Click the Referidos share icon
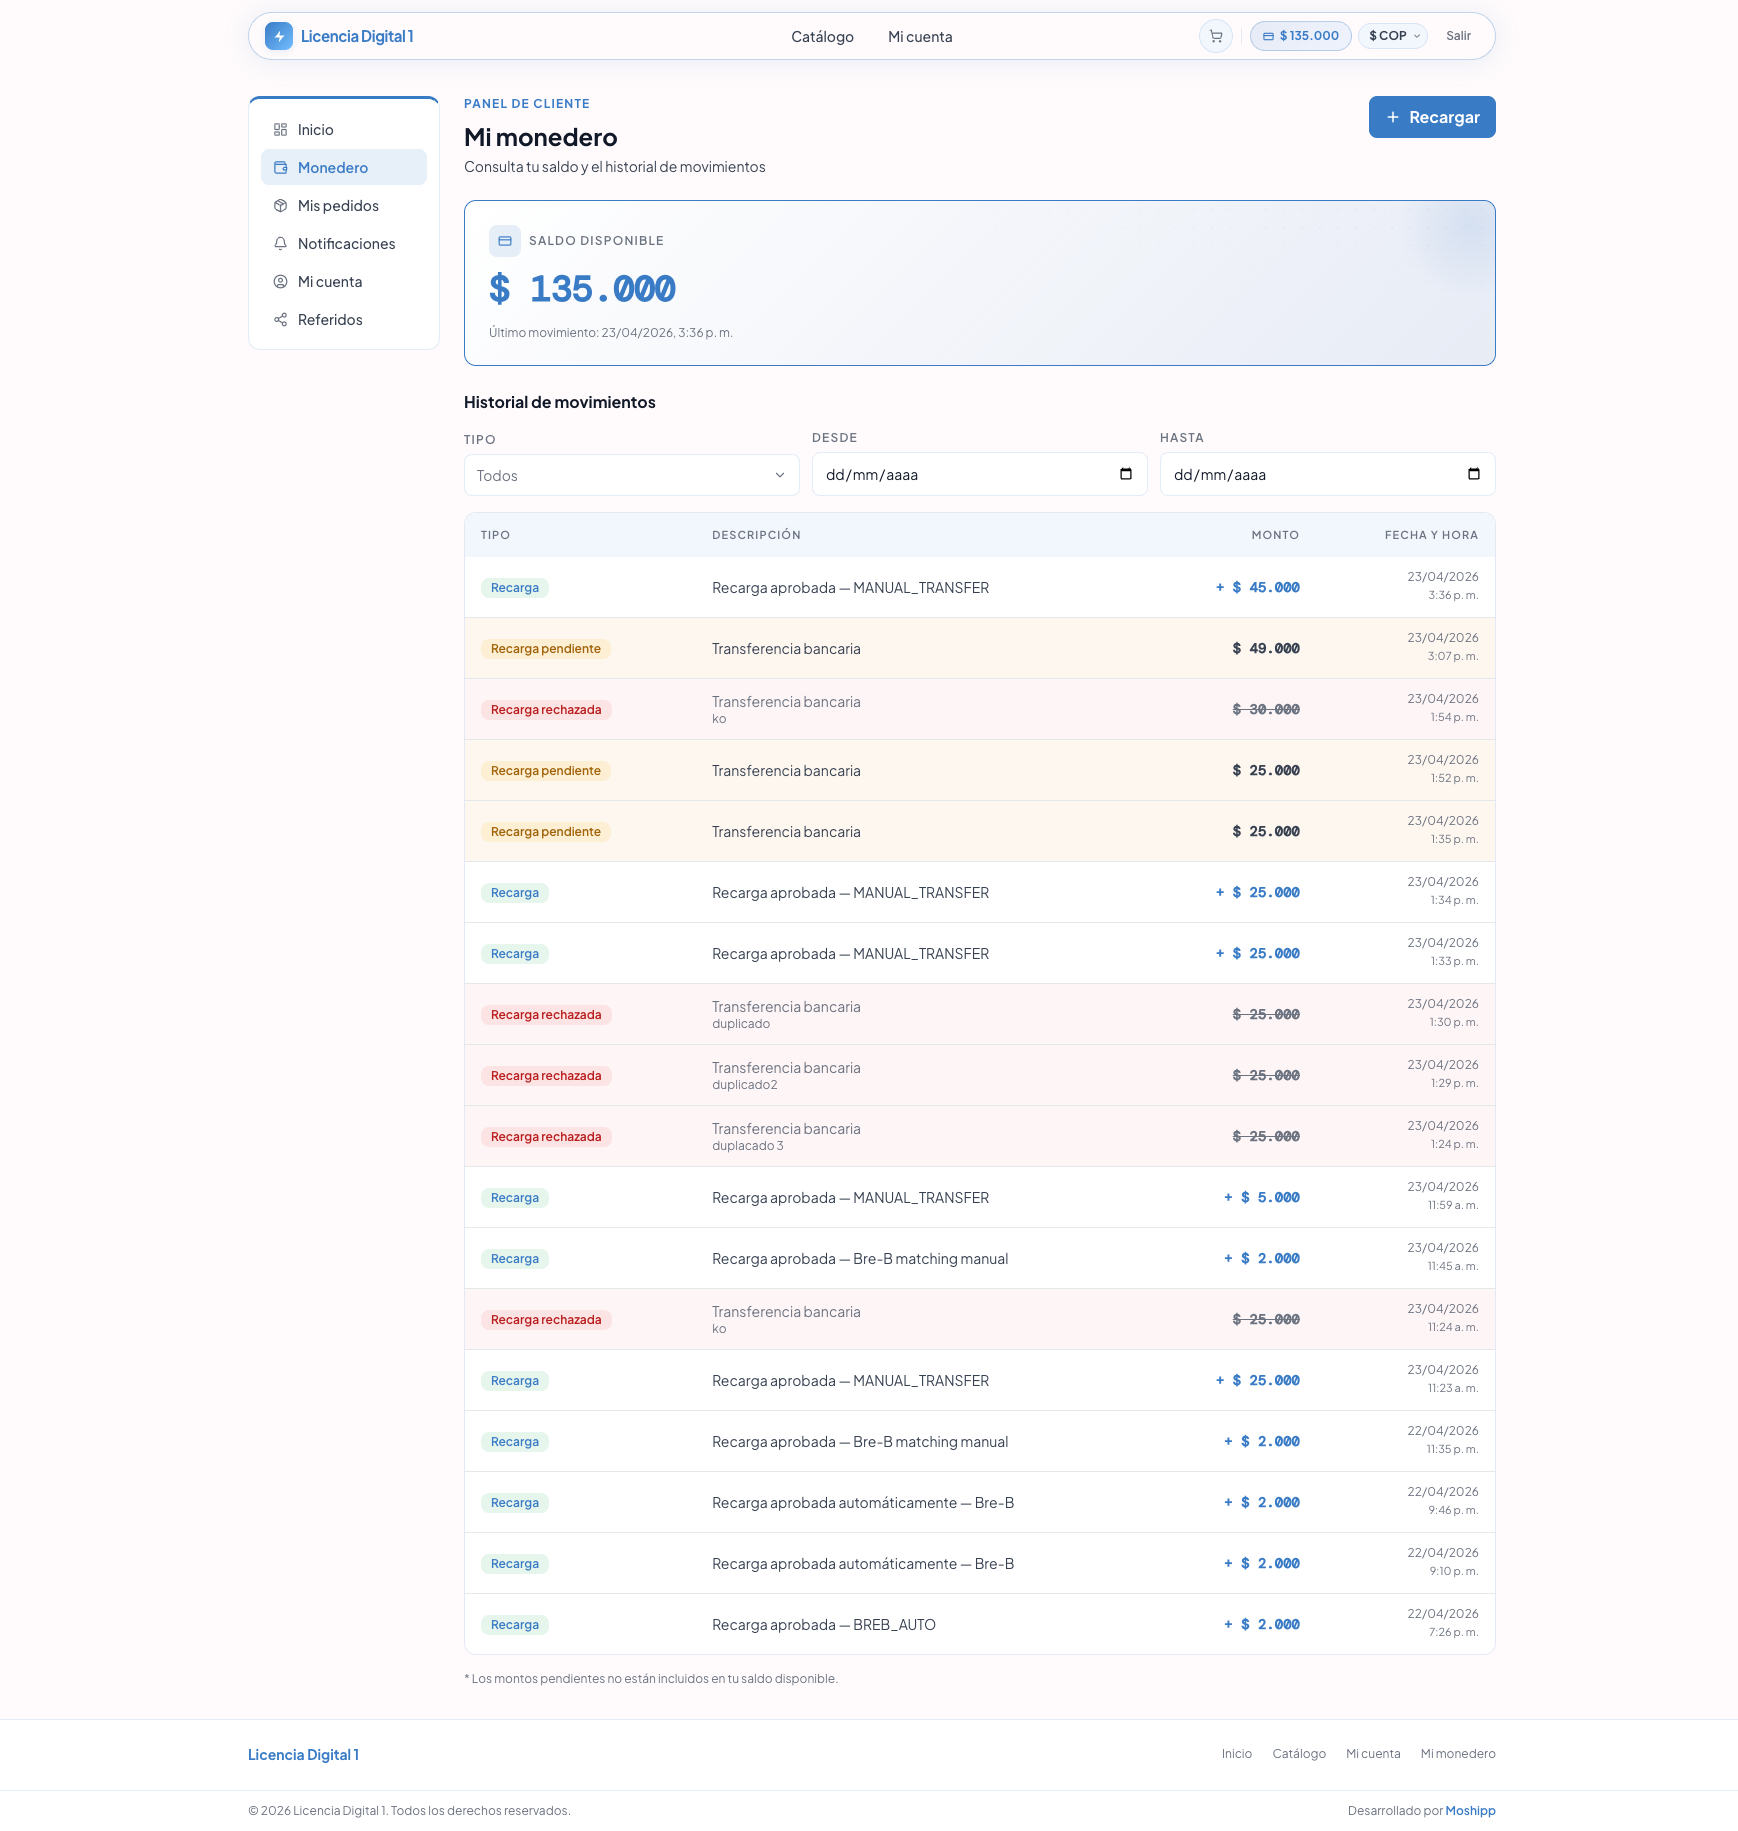The width and height of the screenshot is (1738, 1831). (280, 320)
